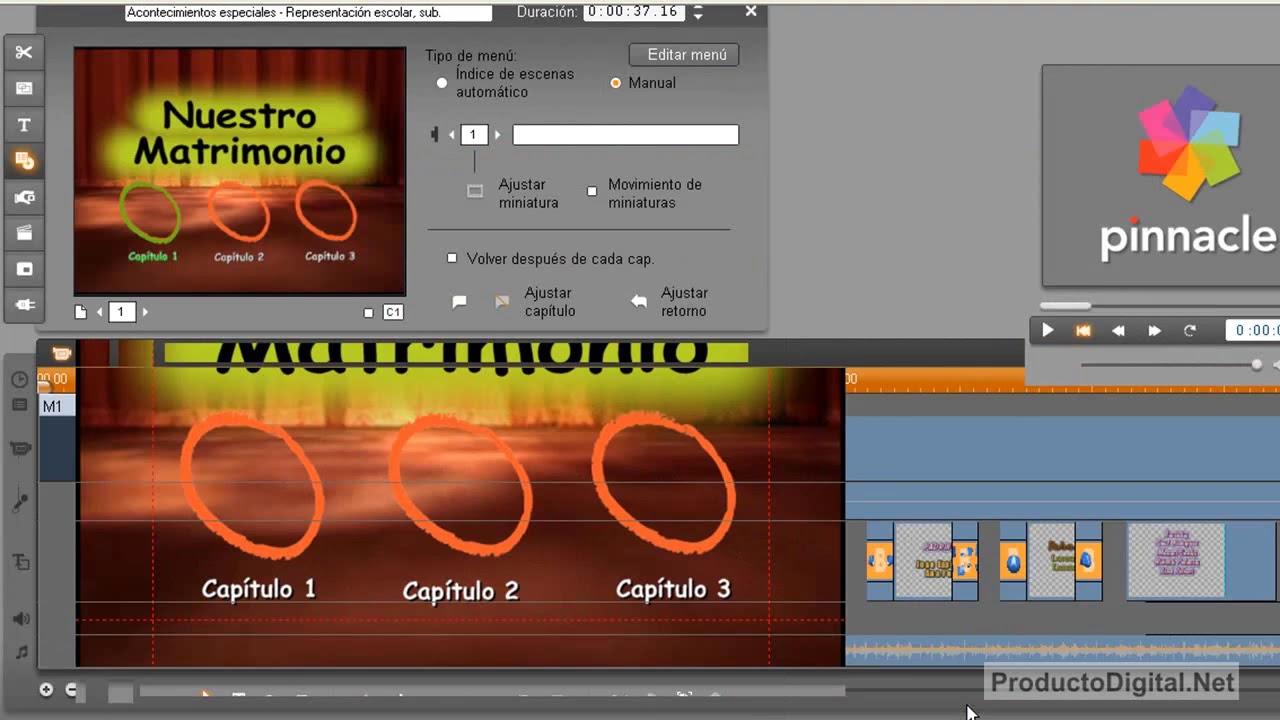Click the Editar menú button
The height and width of the screenshot is (720, 1280).
point(684,55)
